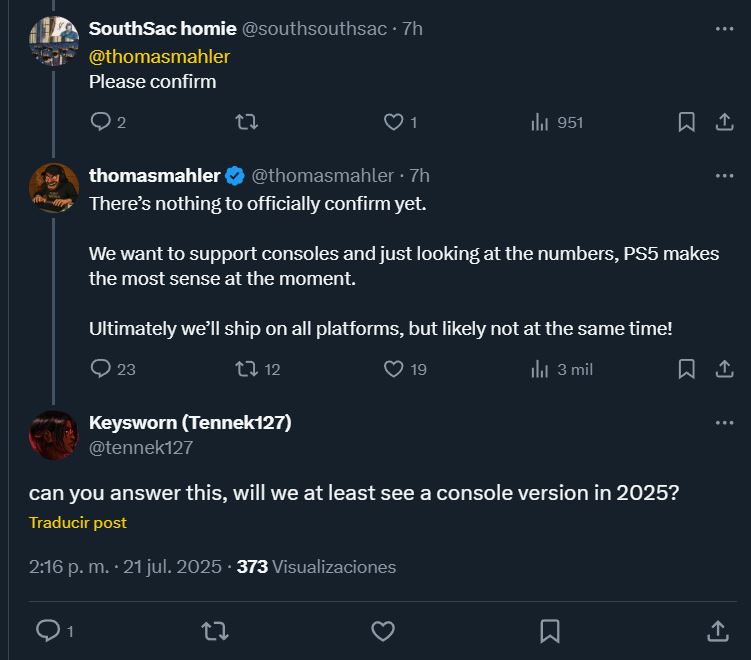The image size is (751, 660).
Task: Bookmark SouthSac homie's tweet
Action: point(686,122)
